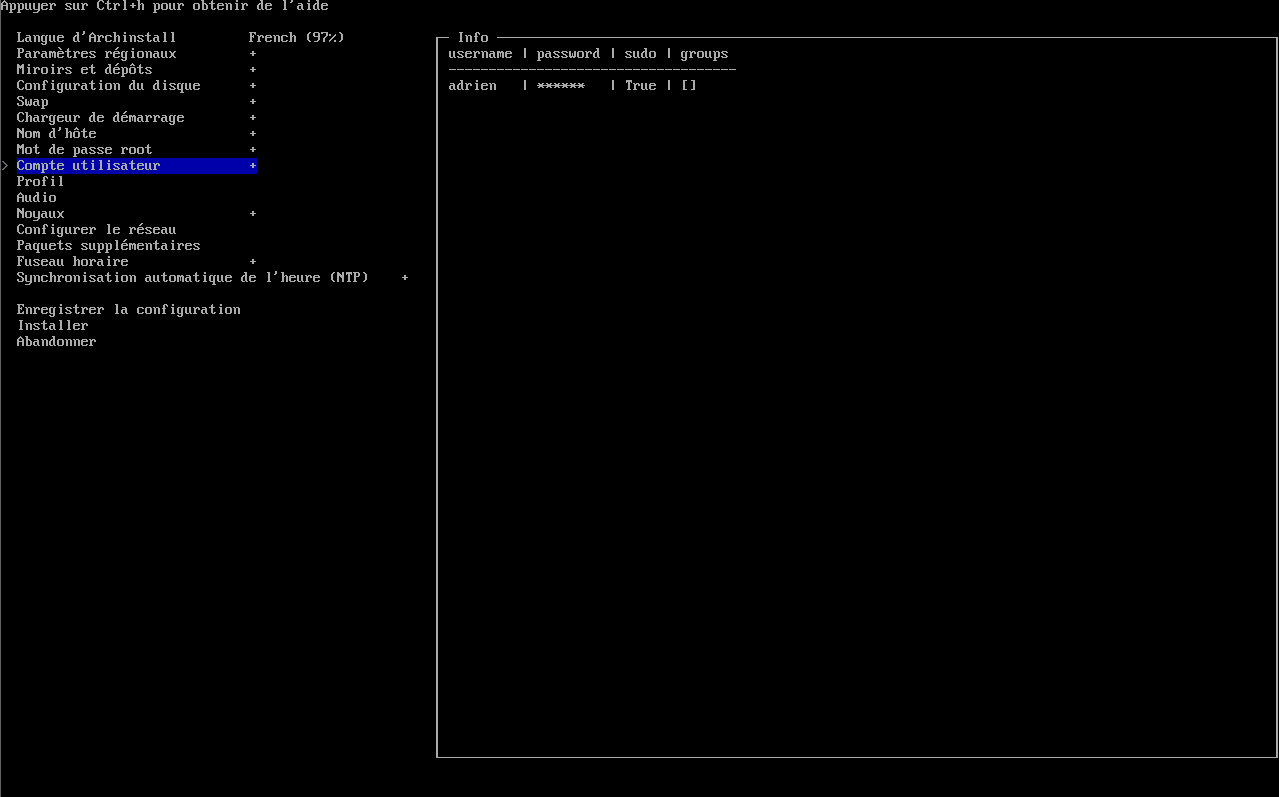
Task: Click the plus marker beside Mot de passe root
Action: coord(253,149)
